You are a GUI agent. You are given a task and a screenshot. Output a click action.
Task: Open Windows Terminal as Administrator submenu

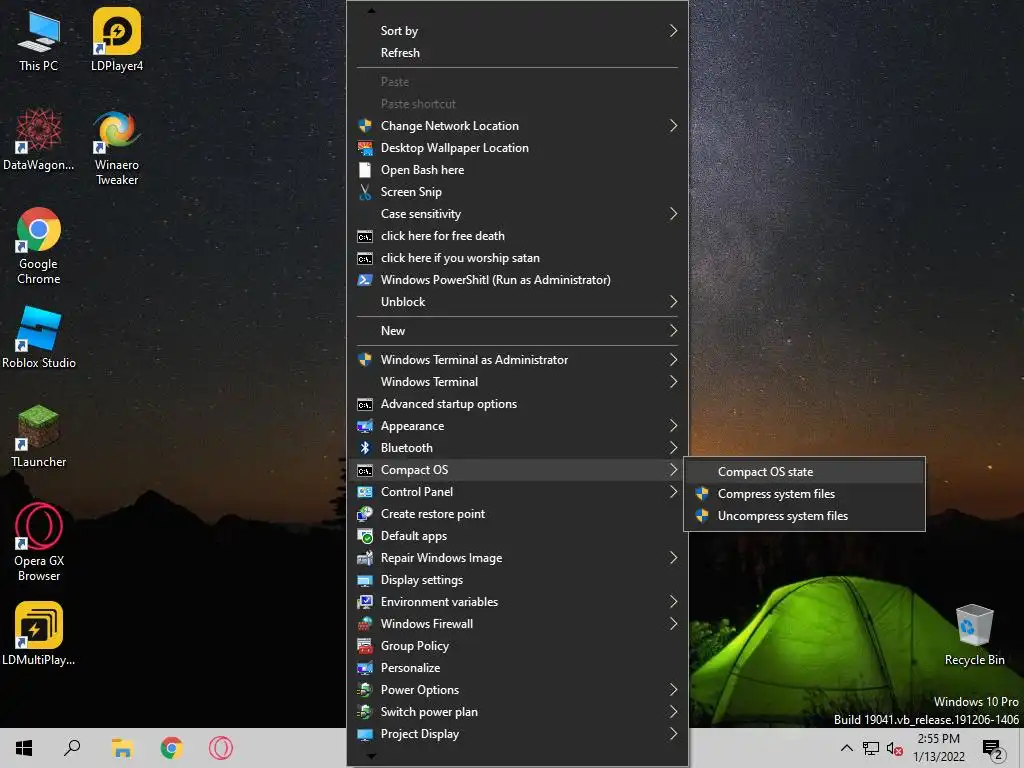click(x=517, y=360)
